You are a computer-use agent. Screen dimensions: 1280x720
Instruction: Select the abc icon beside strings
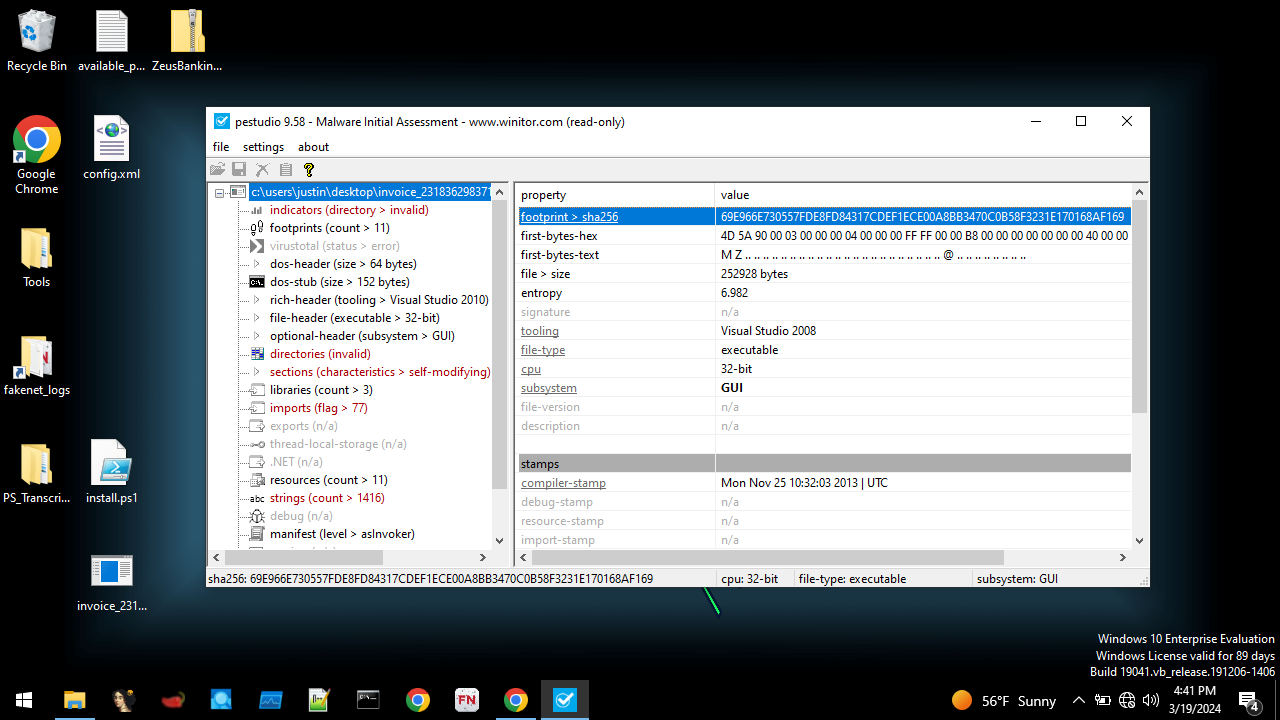pos(256,497)
